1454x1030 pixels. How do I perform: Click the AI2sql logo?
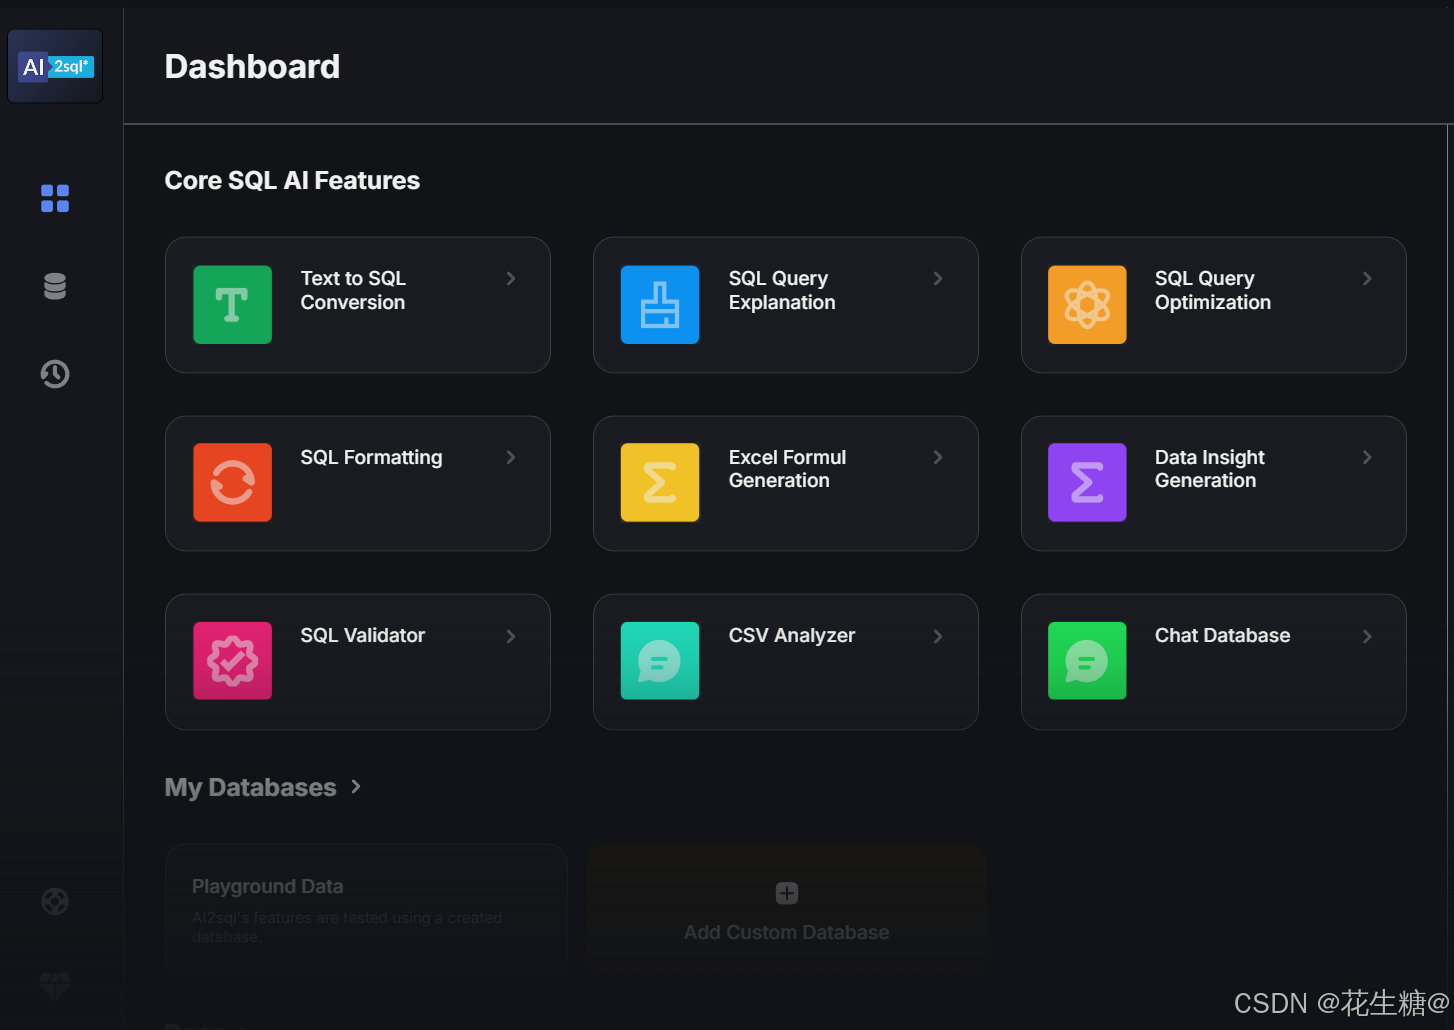(x=55, y=66)
